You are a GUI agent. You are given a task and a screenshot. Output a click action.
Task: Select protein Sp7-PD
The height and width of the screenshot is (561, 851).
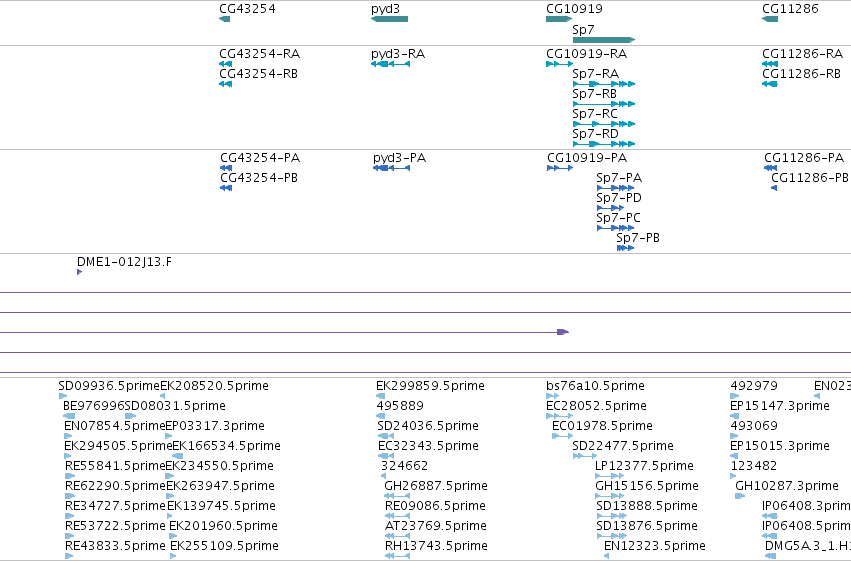click(x=611, y=208)
